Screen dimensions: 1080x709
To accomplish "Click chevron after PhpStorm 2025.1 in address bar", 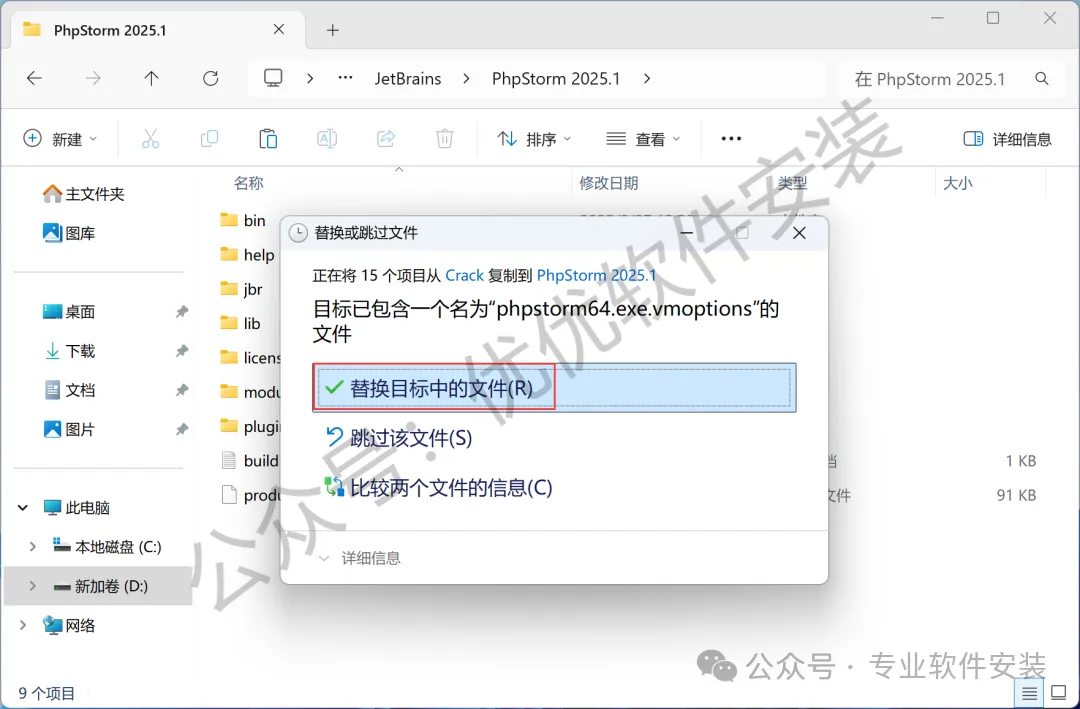I will coord(647,79).
